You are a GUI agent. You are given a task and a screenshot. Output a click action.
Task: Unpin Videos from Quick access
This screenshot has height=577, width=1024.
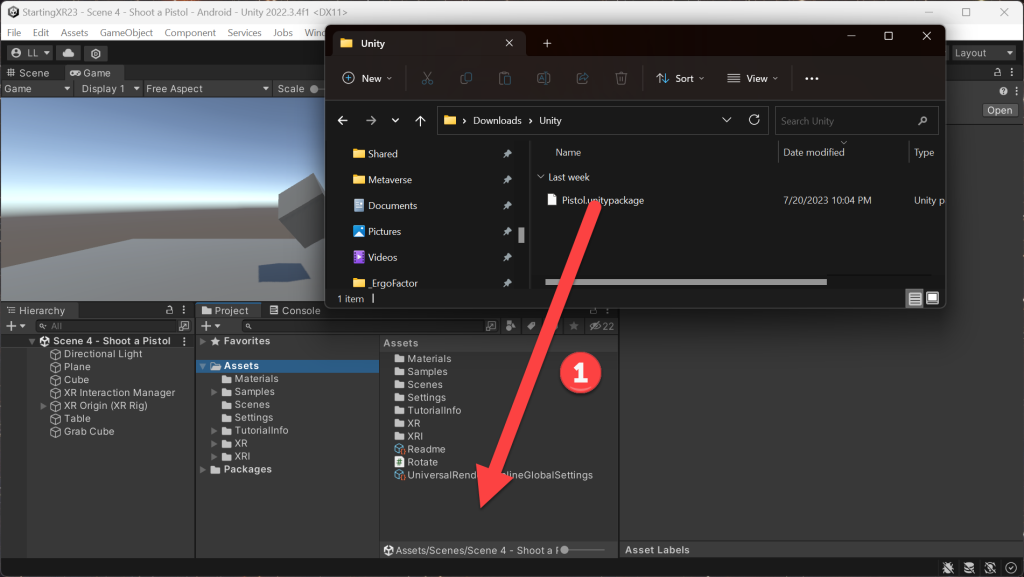[x=507, y=257]
